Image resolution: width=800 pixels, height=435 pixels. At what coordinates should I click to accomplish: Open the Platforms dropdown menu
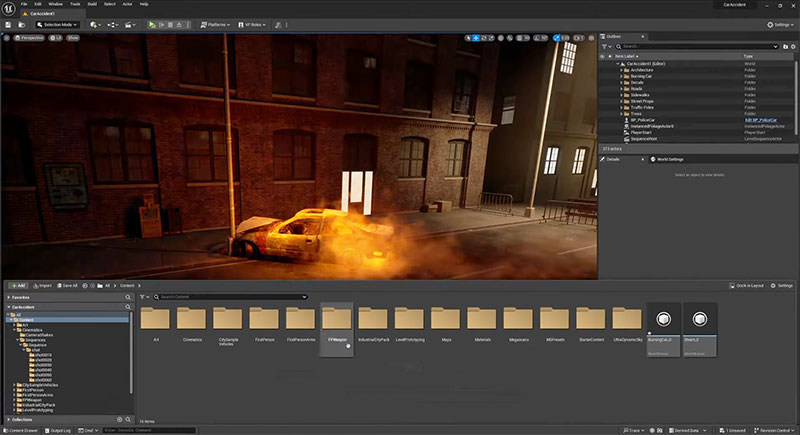pyautogui.click(x=215, y=24)
